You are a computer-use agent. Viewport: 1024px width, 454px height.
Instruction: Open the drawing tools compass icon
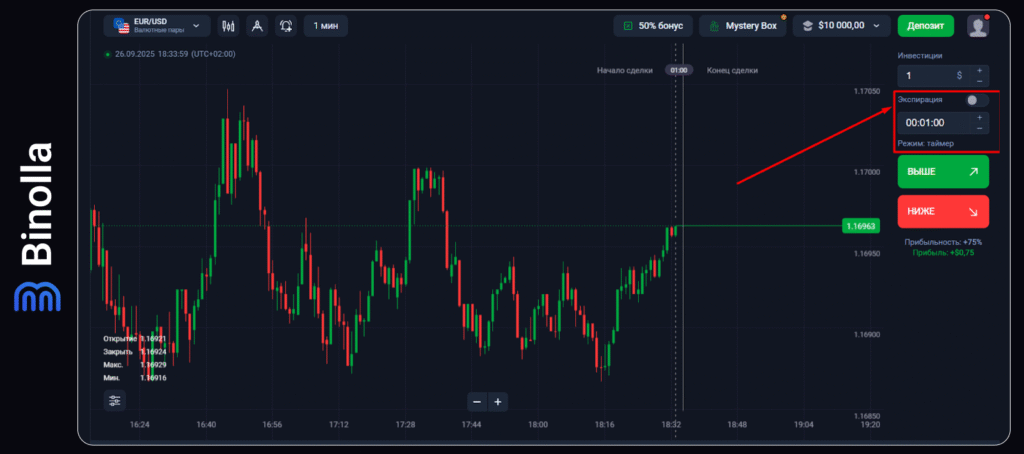[x=257, y=26]
